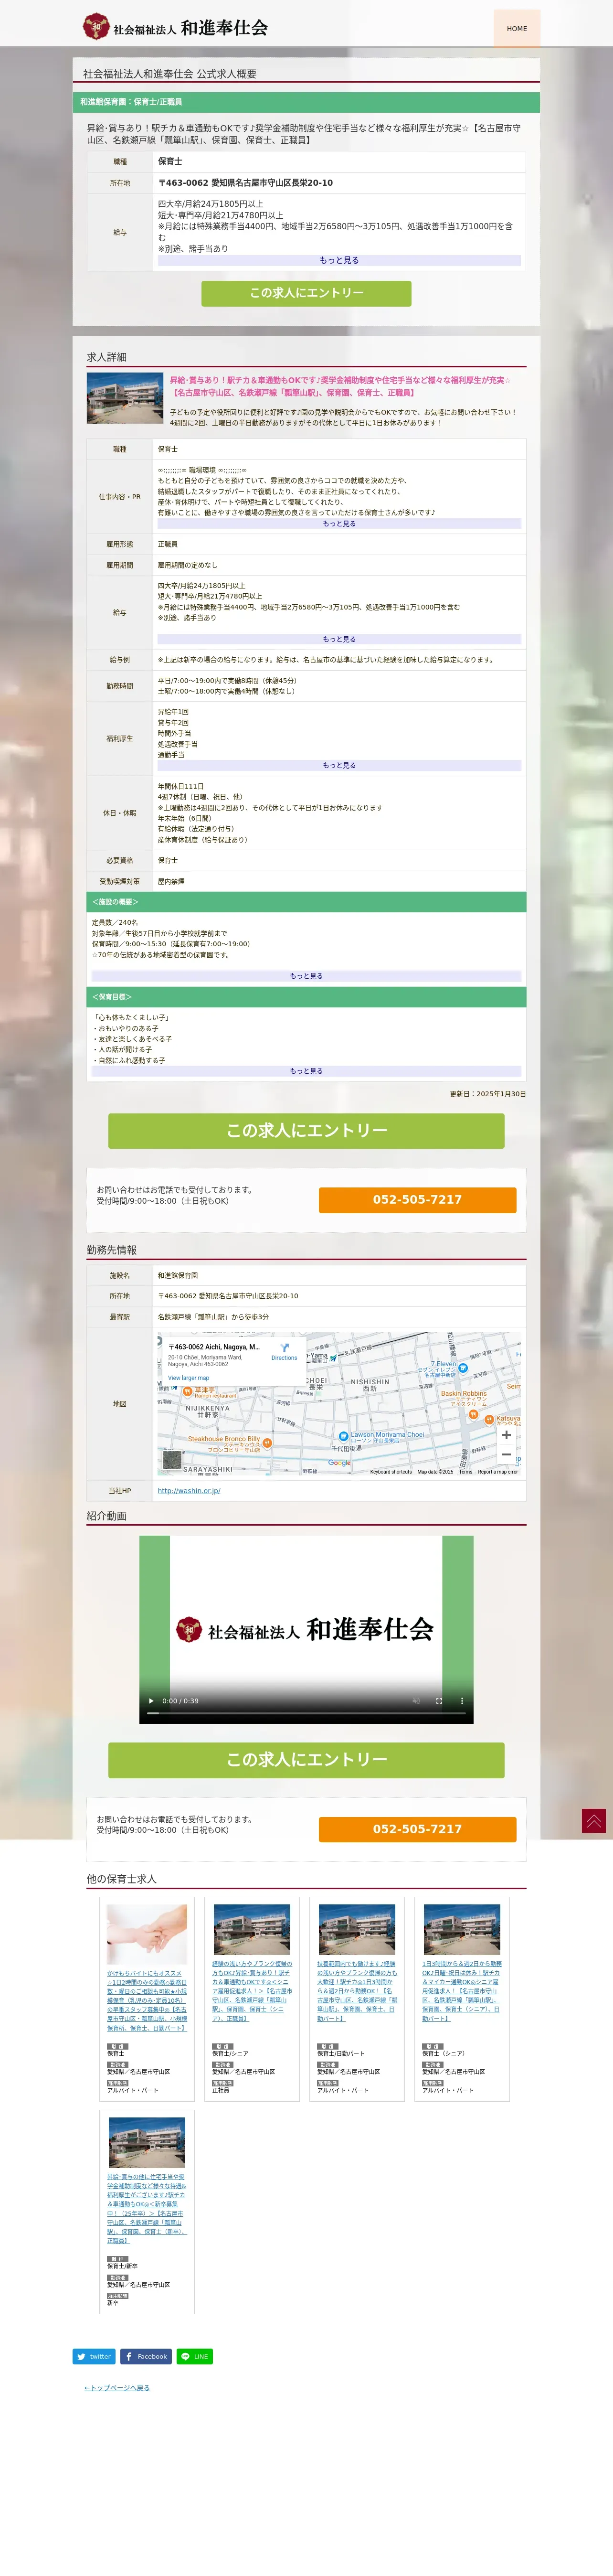Unmute the video with speaker icon
The image size is (613, 2576).
pos(416,1701)
